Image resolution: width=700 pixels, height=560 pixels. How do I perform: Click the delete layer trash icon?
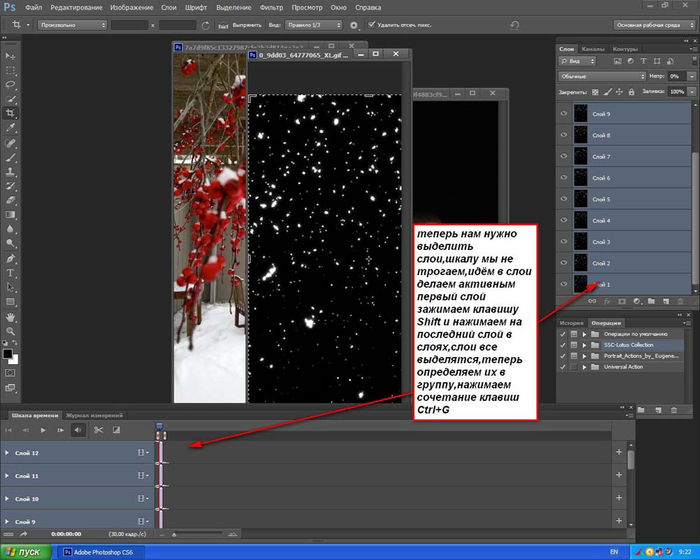click(x=680, y=301)
